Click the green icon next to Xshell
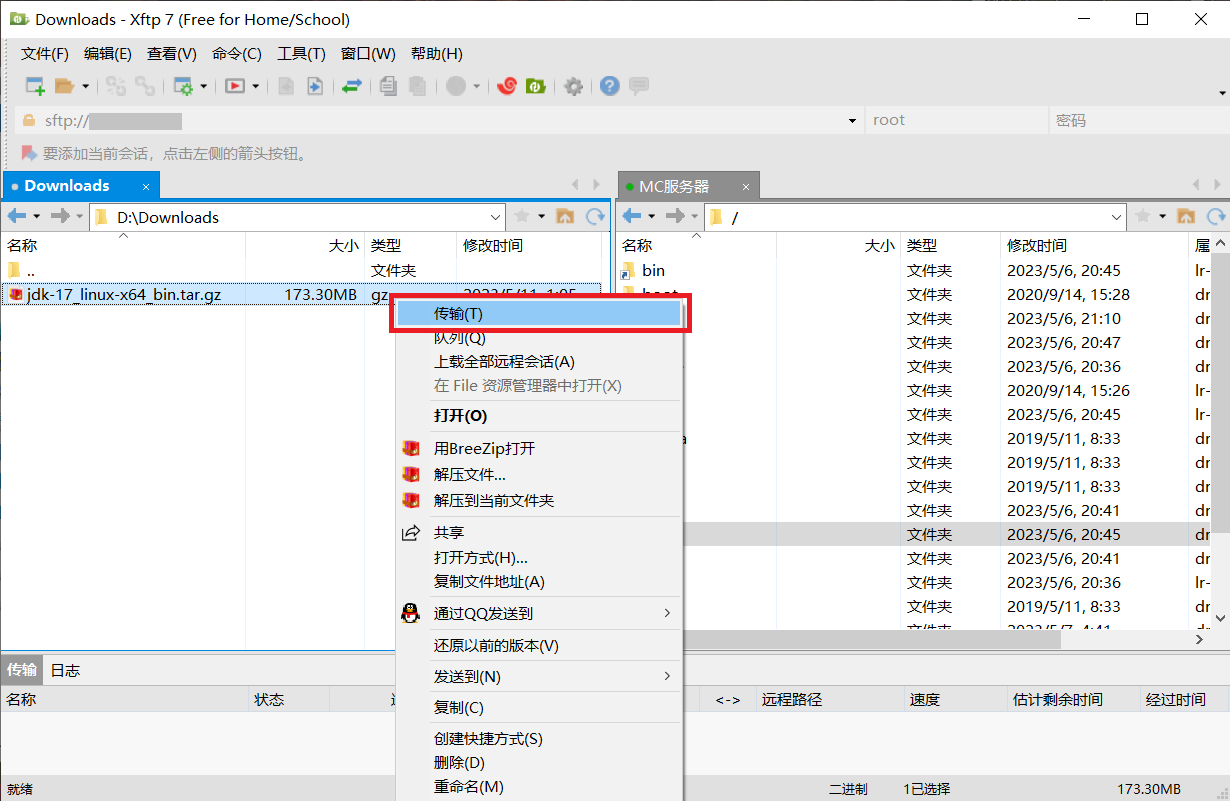 tap(536, 87)
